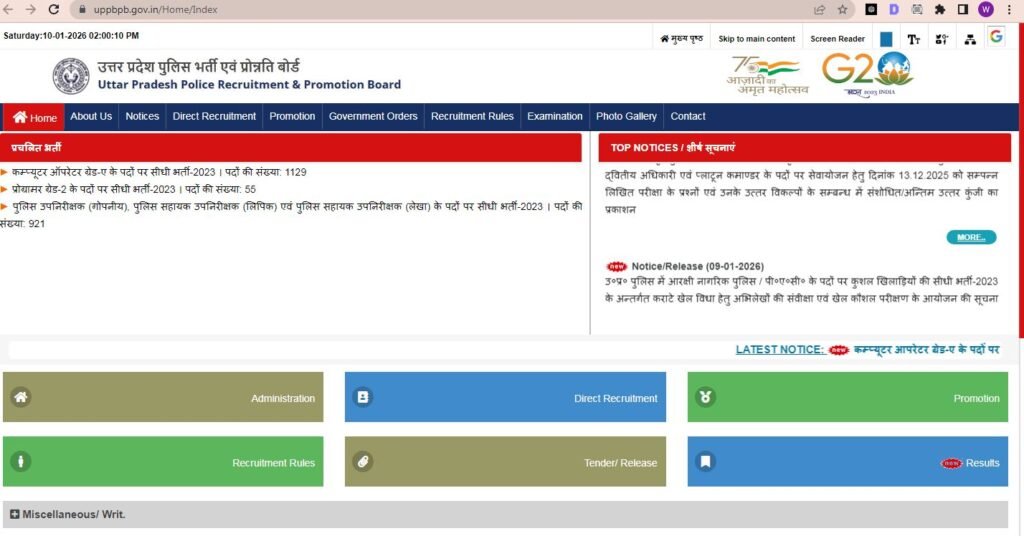Open the Government Orders menu
This screenshot has width=1024, height=536.
373,116
